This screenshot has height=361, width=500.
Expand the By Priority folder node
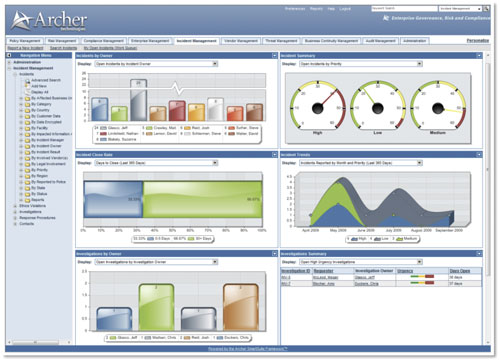21,170
